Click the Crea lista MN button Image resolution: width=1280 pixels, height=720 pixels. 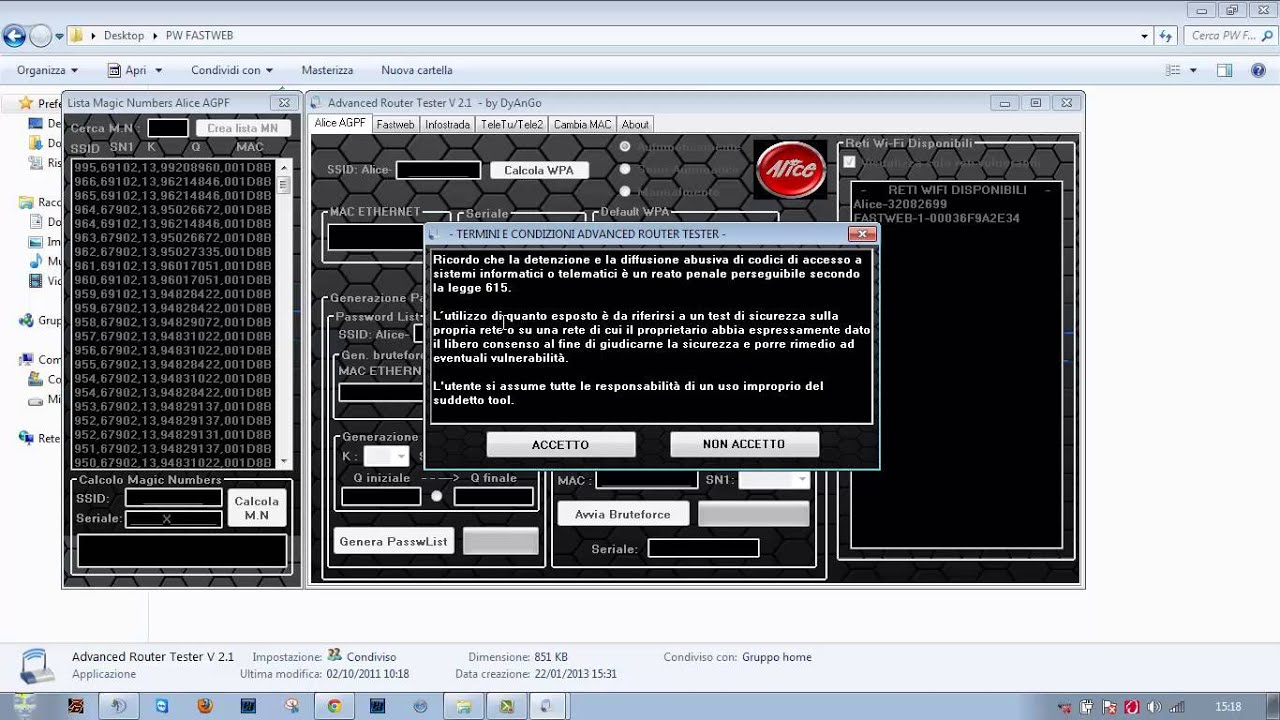[243, 128]
